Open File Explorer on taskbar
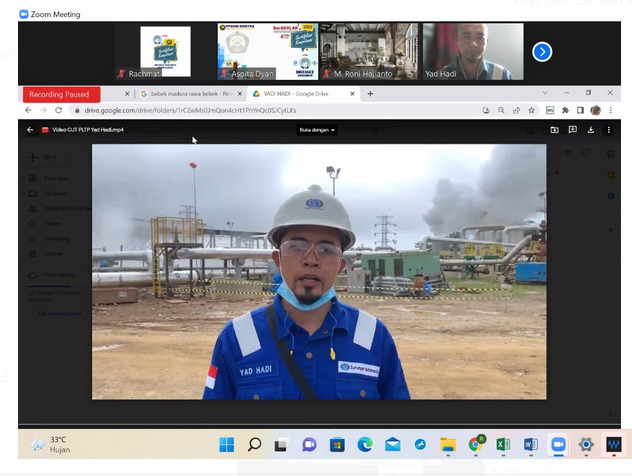The image size is (632, 476). click(x=448, y=445)
